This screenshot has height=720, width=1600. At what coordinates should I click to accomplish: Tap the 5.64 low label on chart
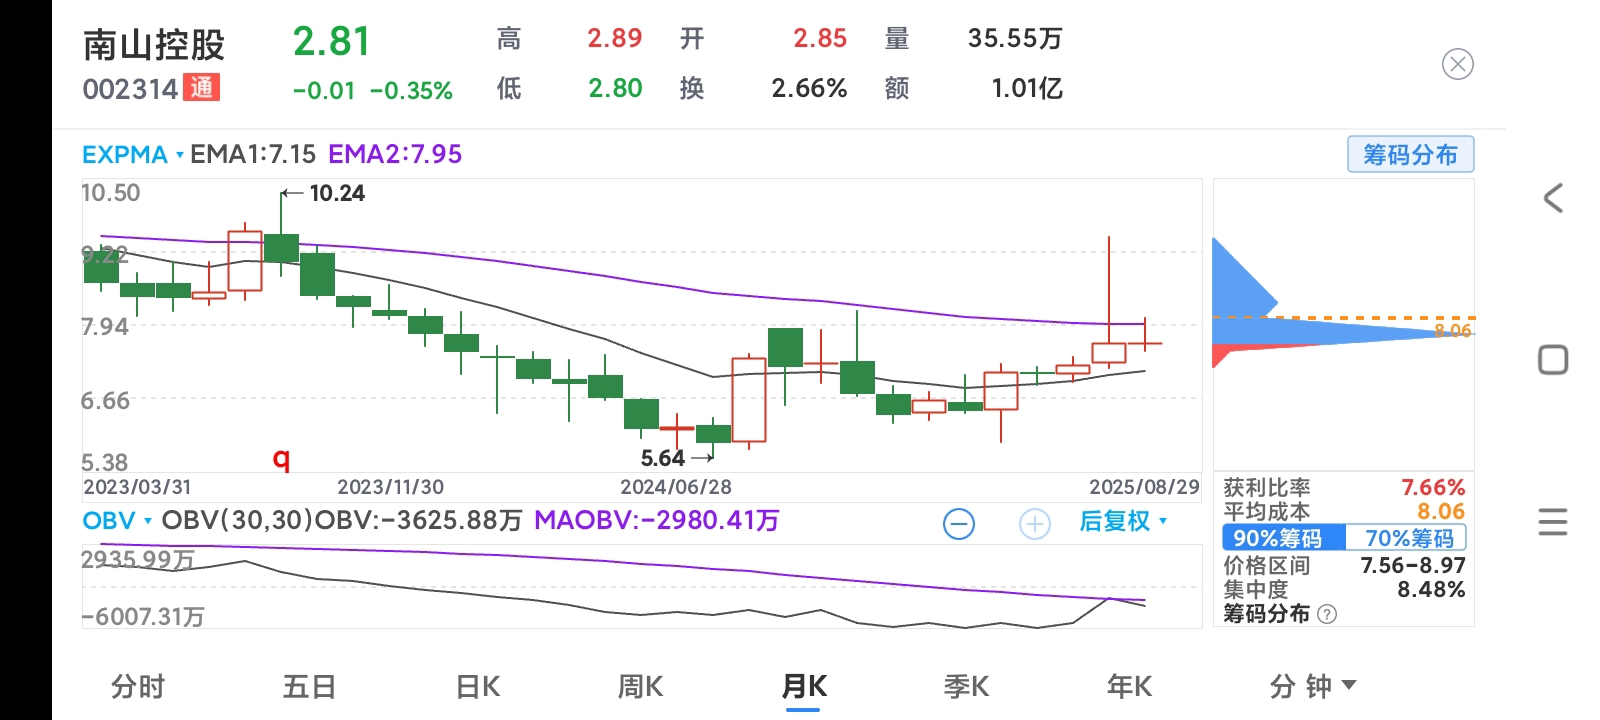click(662, 458)
